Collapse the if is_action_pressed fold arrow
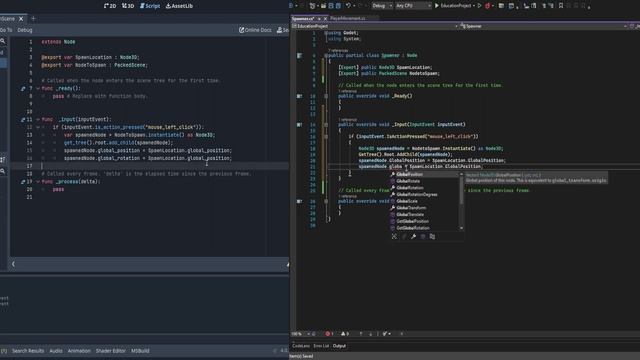This screenshot has height=360, width=640. coord(38,127)
